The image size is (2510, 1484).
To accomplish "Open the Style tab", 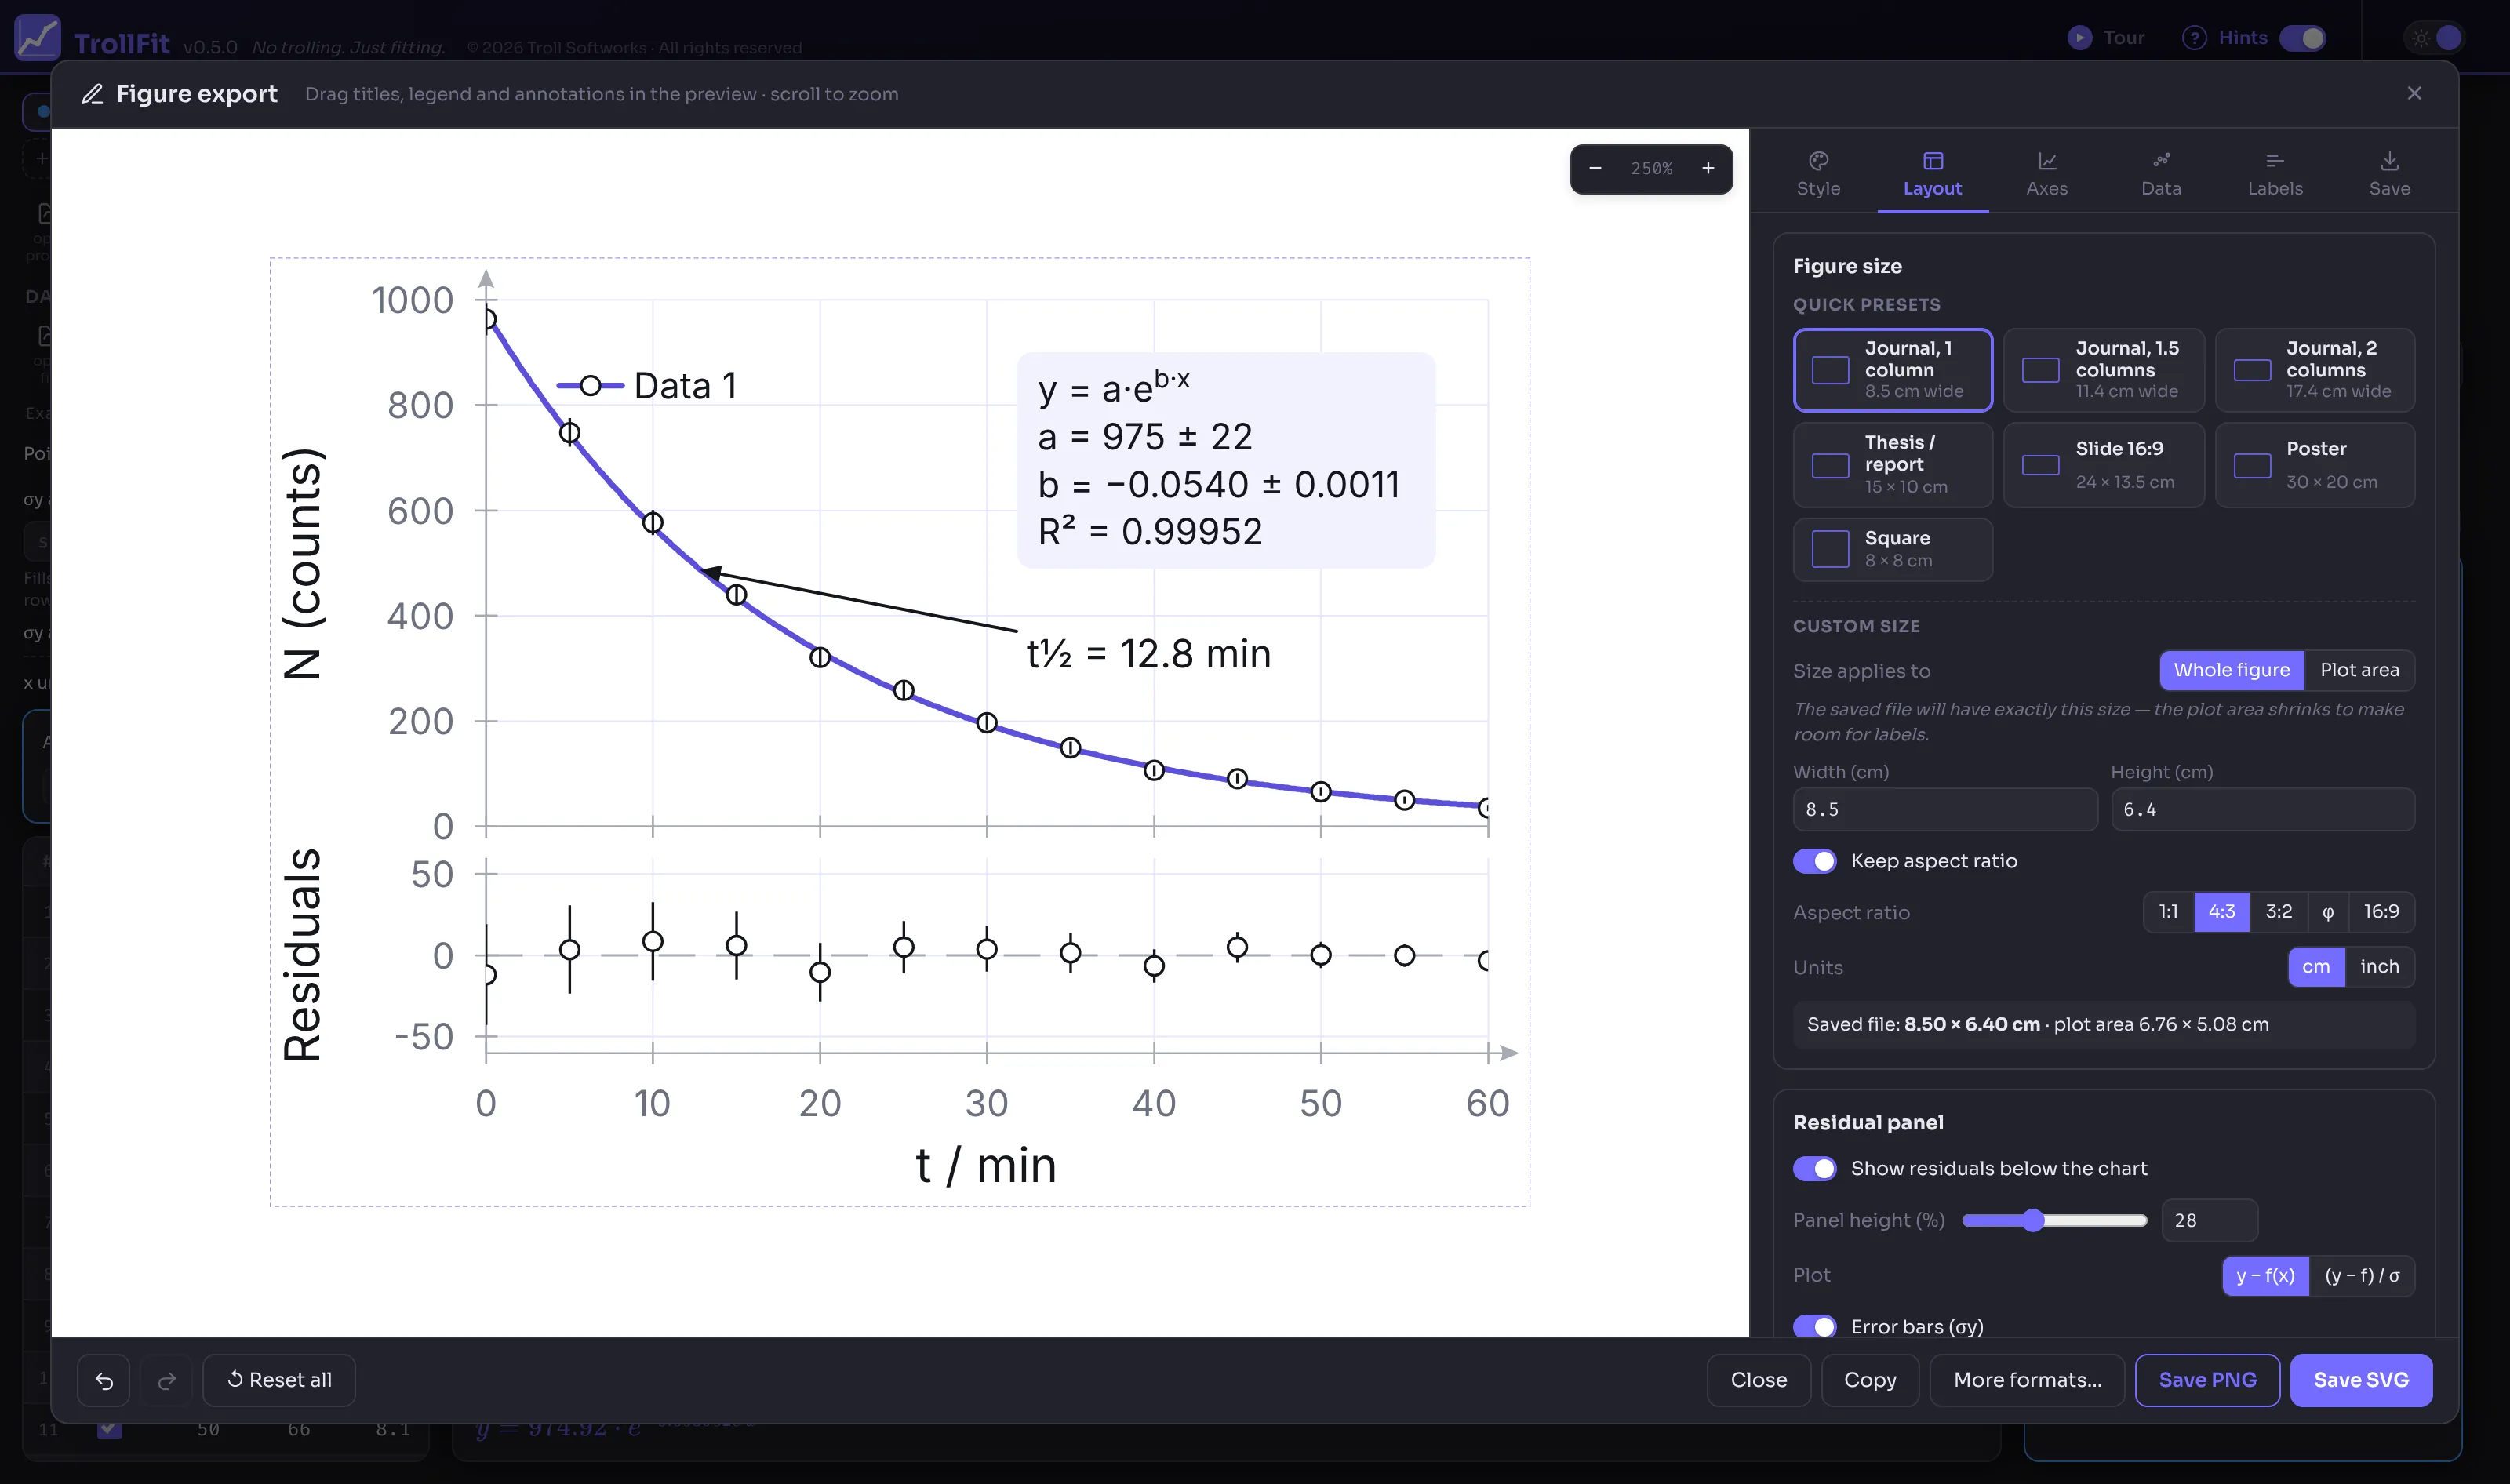I will tap(1818, 174).
